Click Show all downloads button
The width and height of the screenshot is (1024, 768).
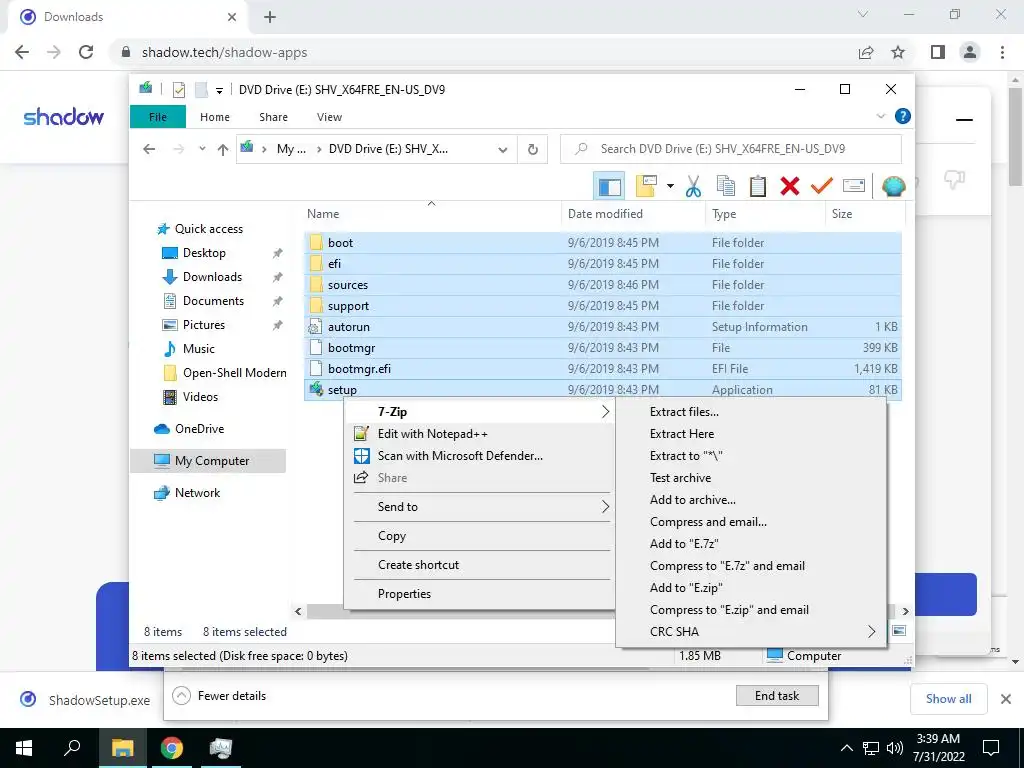coord(948,699)
